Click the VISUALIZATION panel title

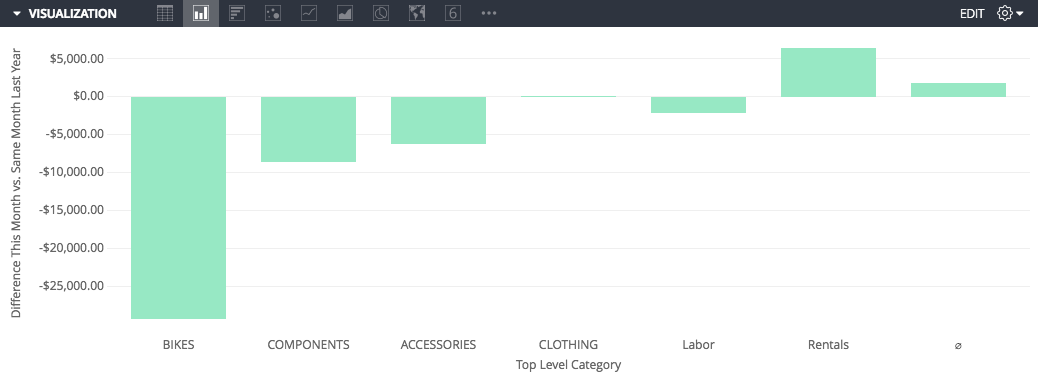tap(73, 13)
